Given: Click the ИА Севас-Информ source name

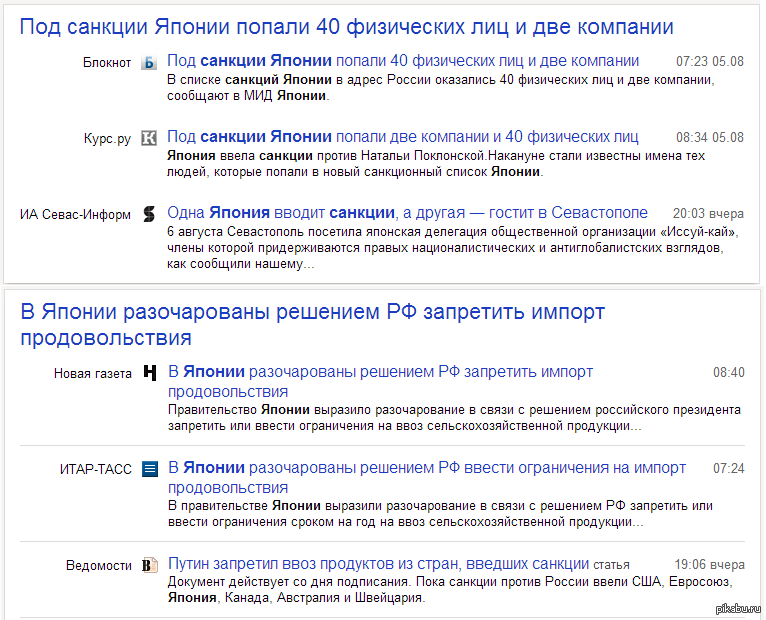Looking at the screenshot, I should click(x=75, y=214).
